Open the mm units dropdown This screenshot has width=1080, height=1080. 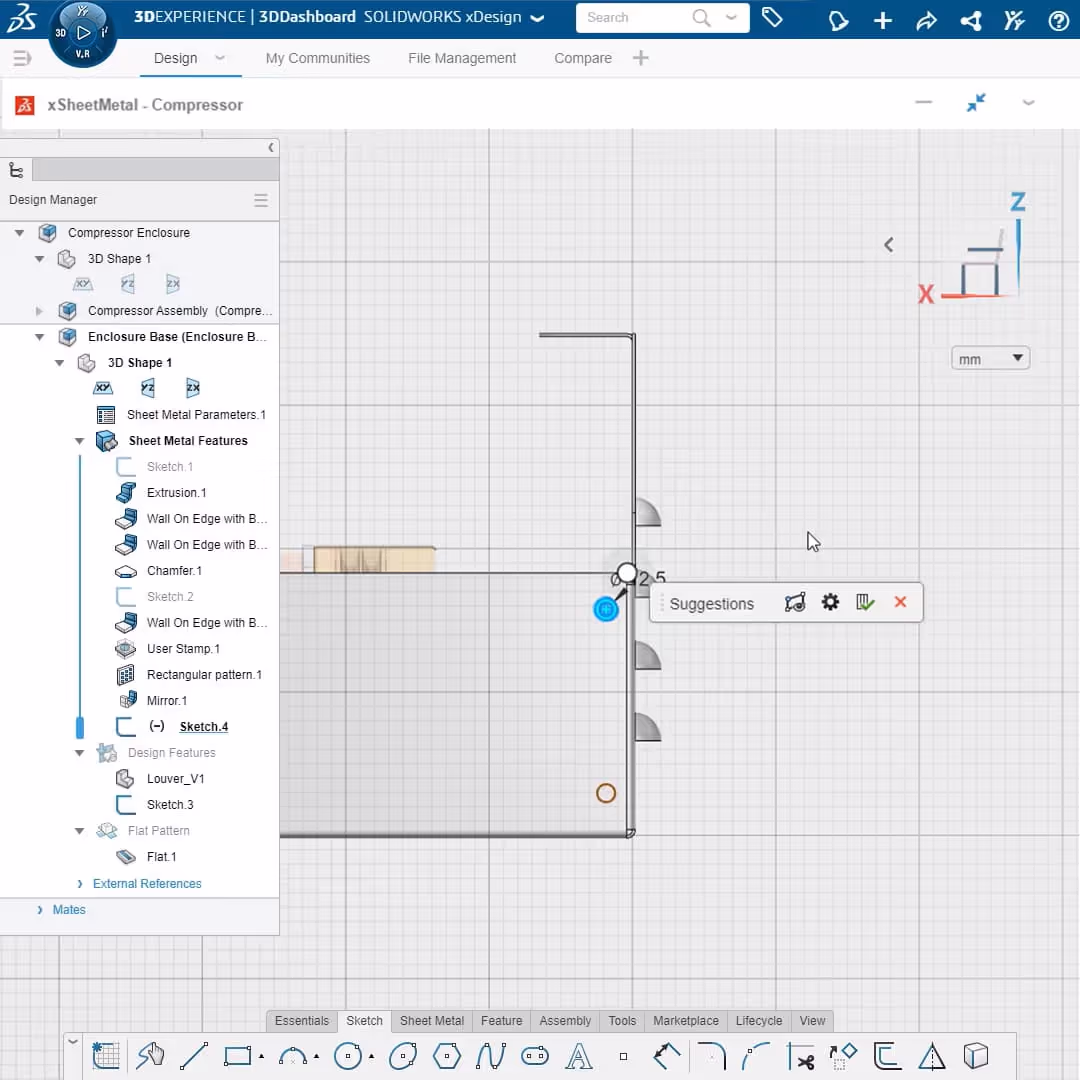click(990, 359)
